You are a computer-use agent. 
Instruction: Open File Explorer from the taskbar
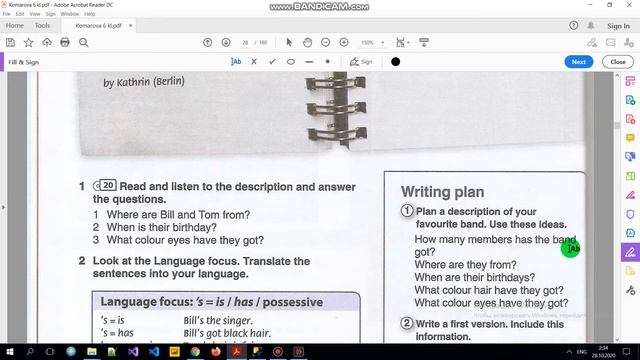coord(92,351)
